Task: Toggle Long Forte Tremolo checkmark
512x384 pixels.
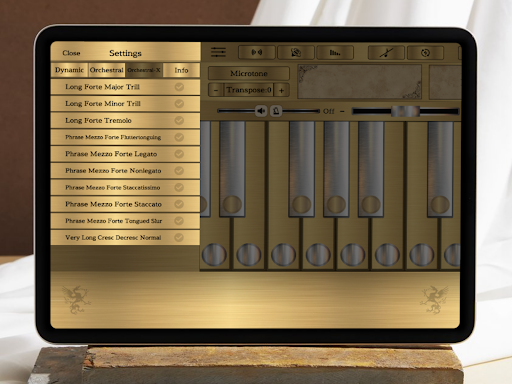Action: pyautogui.click(x=179, y=120)
